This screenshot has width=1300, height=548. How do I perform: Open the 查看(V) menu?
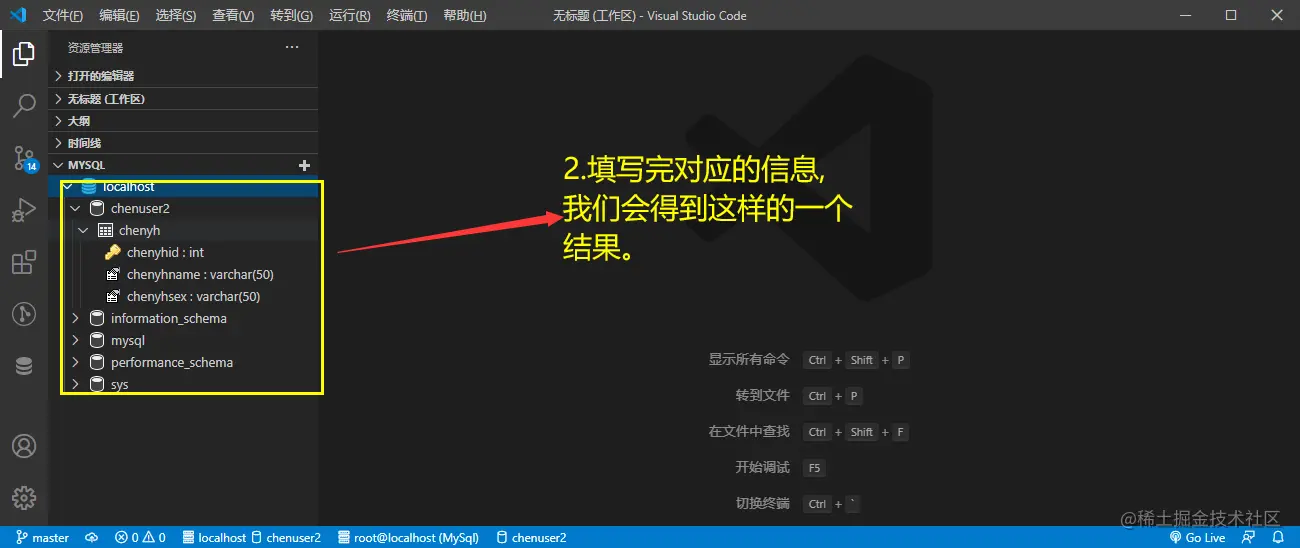click(233, 16)
